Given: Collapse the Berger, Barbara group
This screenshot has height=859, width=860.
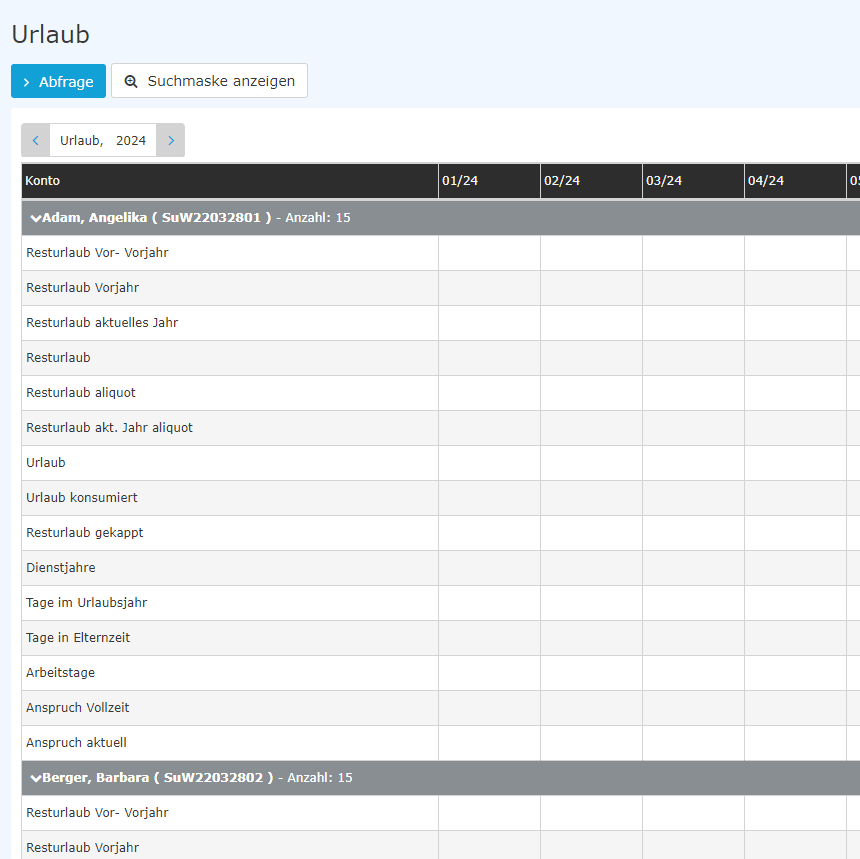Looking at the screenshot, I should click(x=36, y=778).
